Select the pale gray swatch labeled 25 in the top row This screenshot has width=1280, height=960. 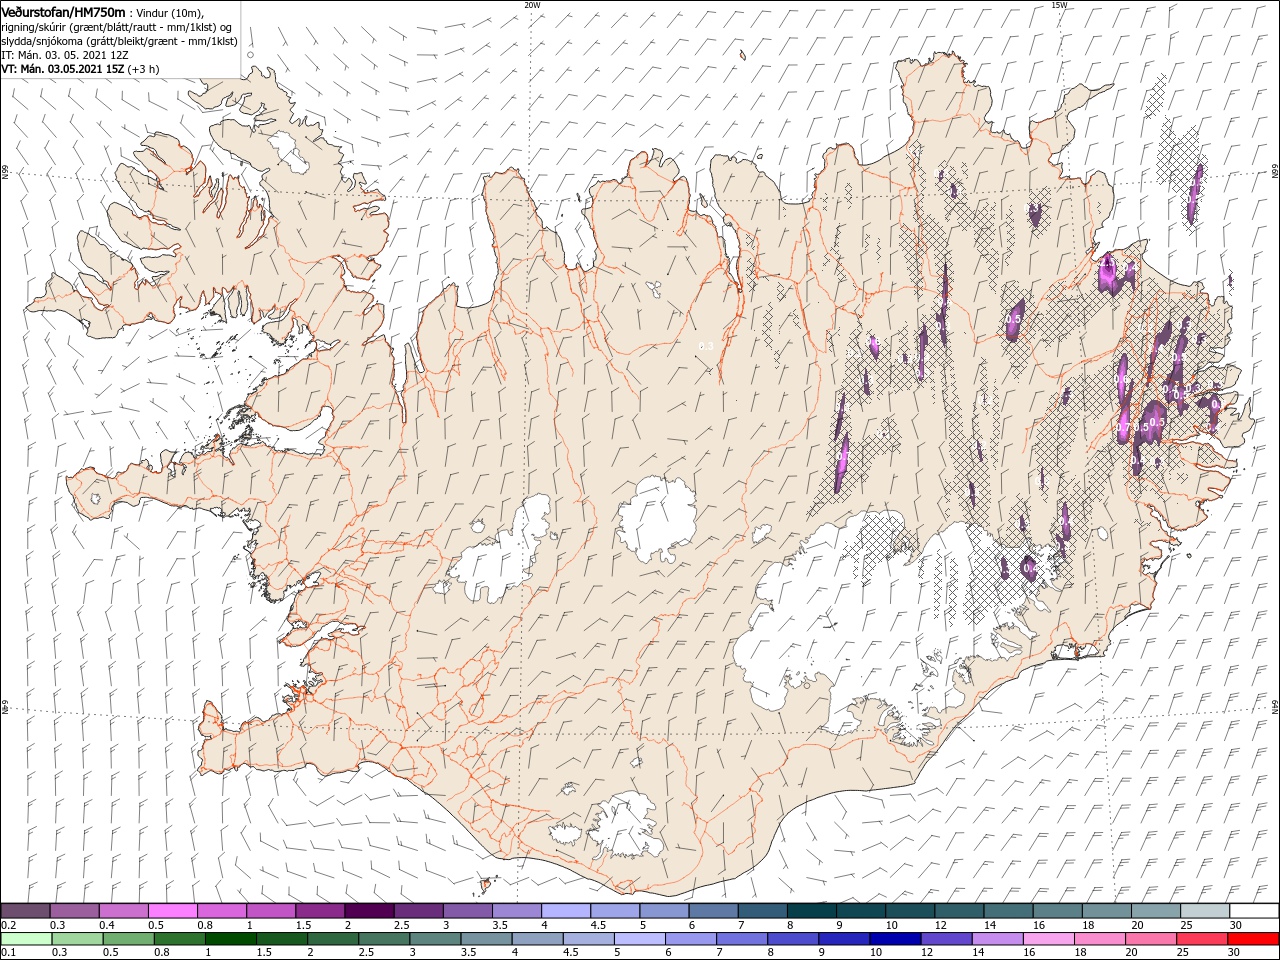point(1204,911)
